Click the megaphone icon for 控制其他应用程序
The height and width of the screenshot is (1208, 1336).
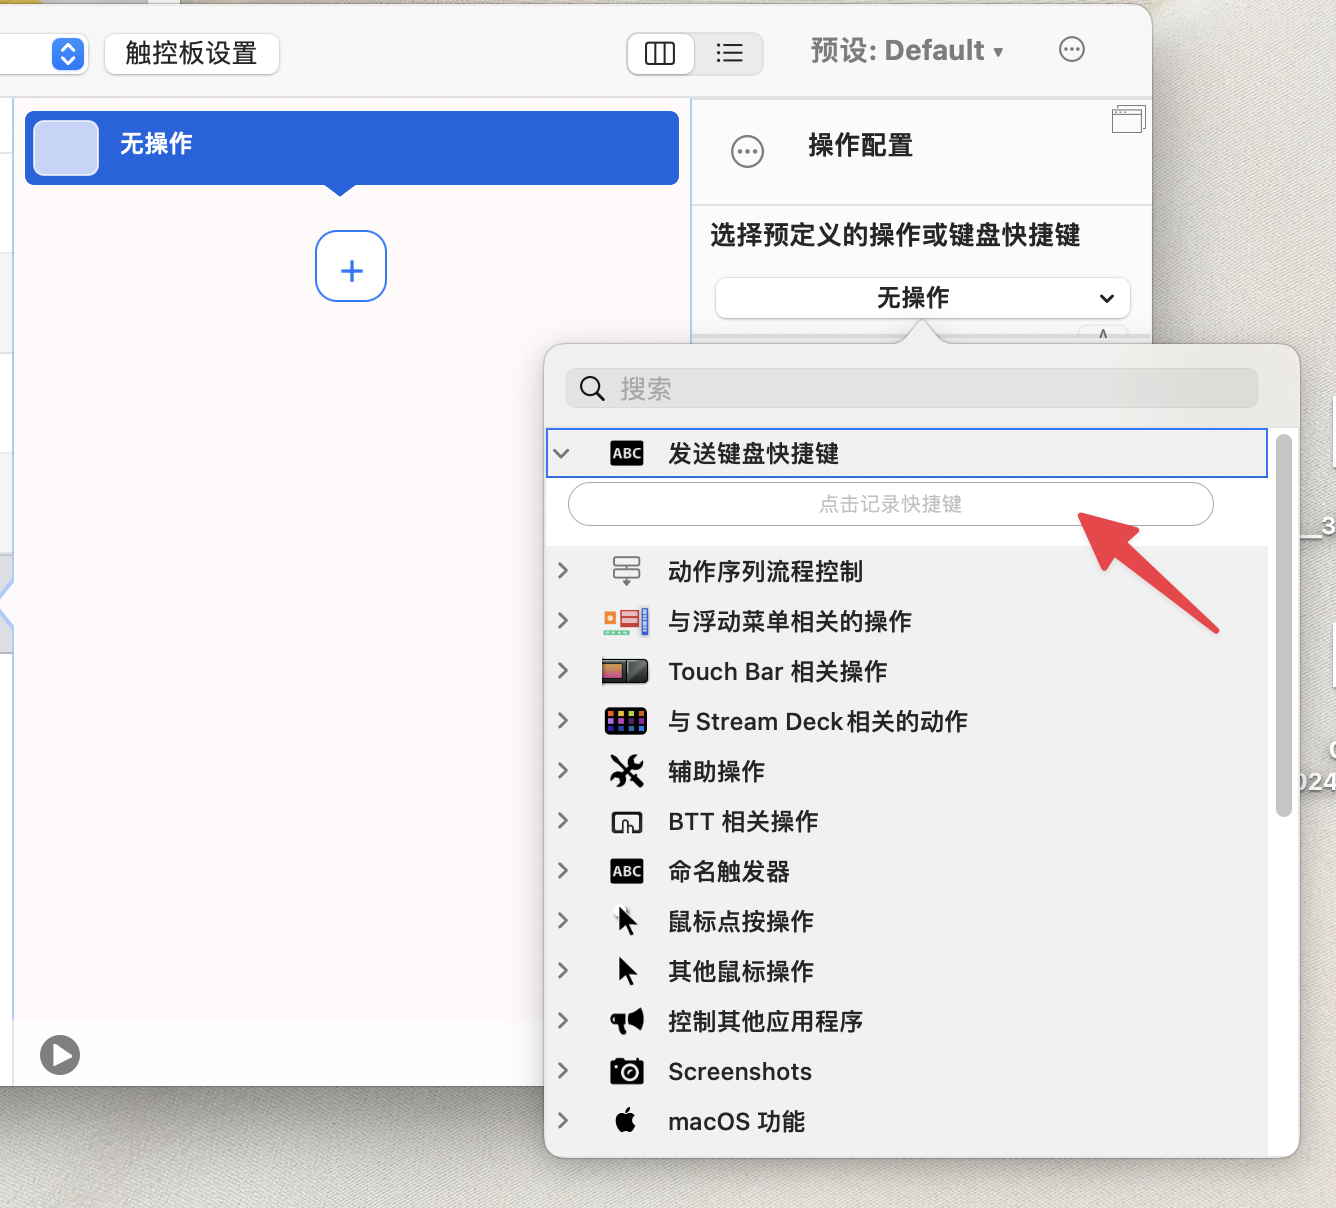pos(627,1021)
